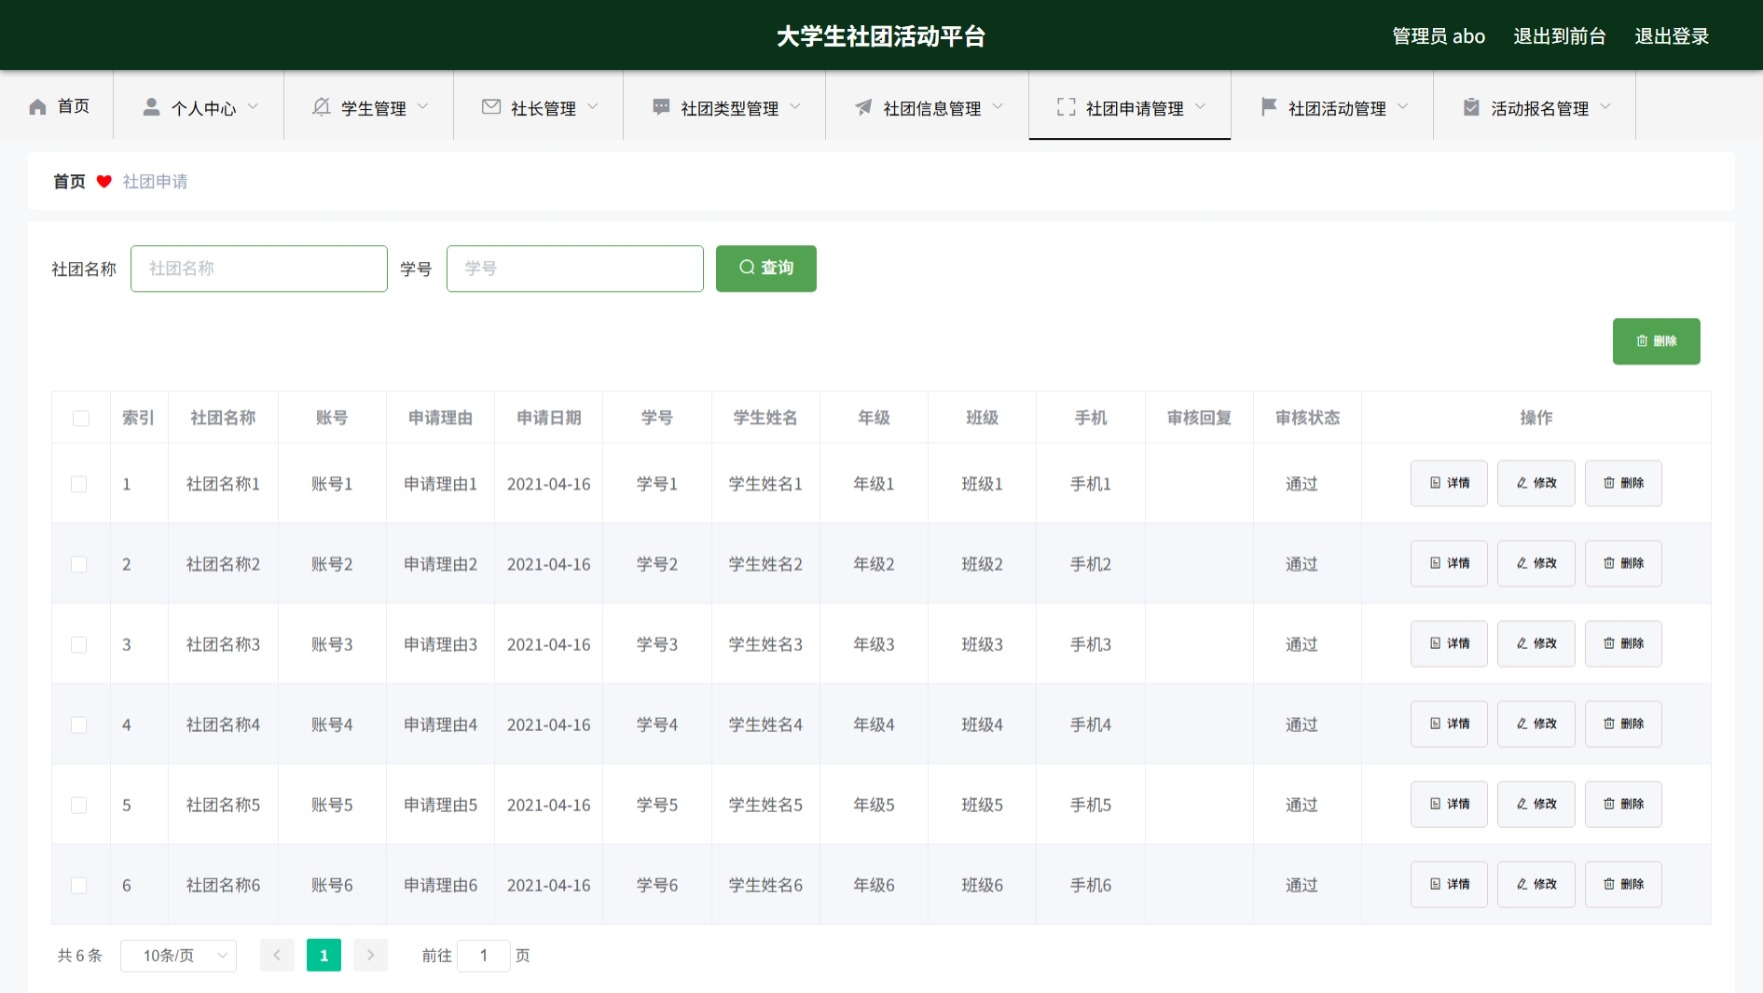Expand the 社团类型管理 dropdown arrow
This screenshot has width=1763, height=993.
(795, 107)
